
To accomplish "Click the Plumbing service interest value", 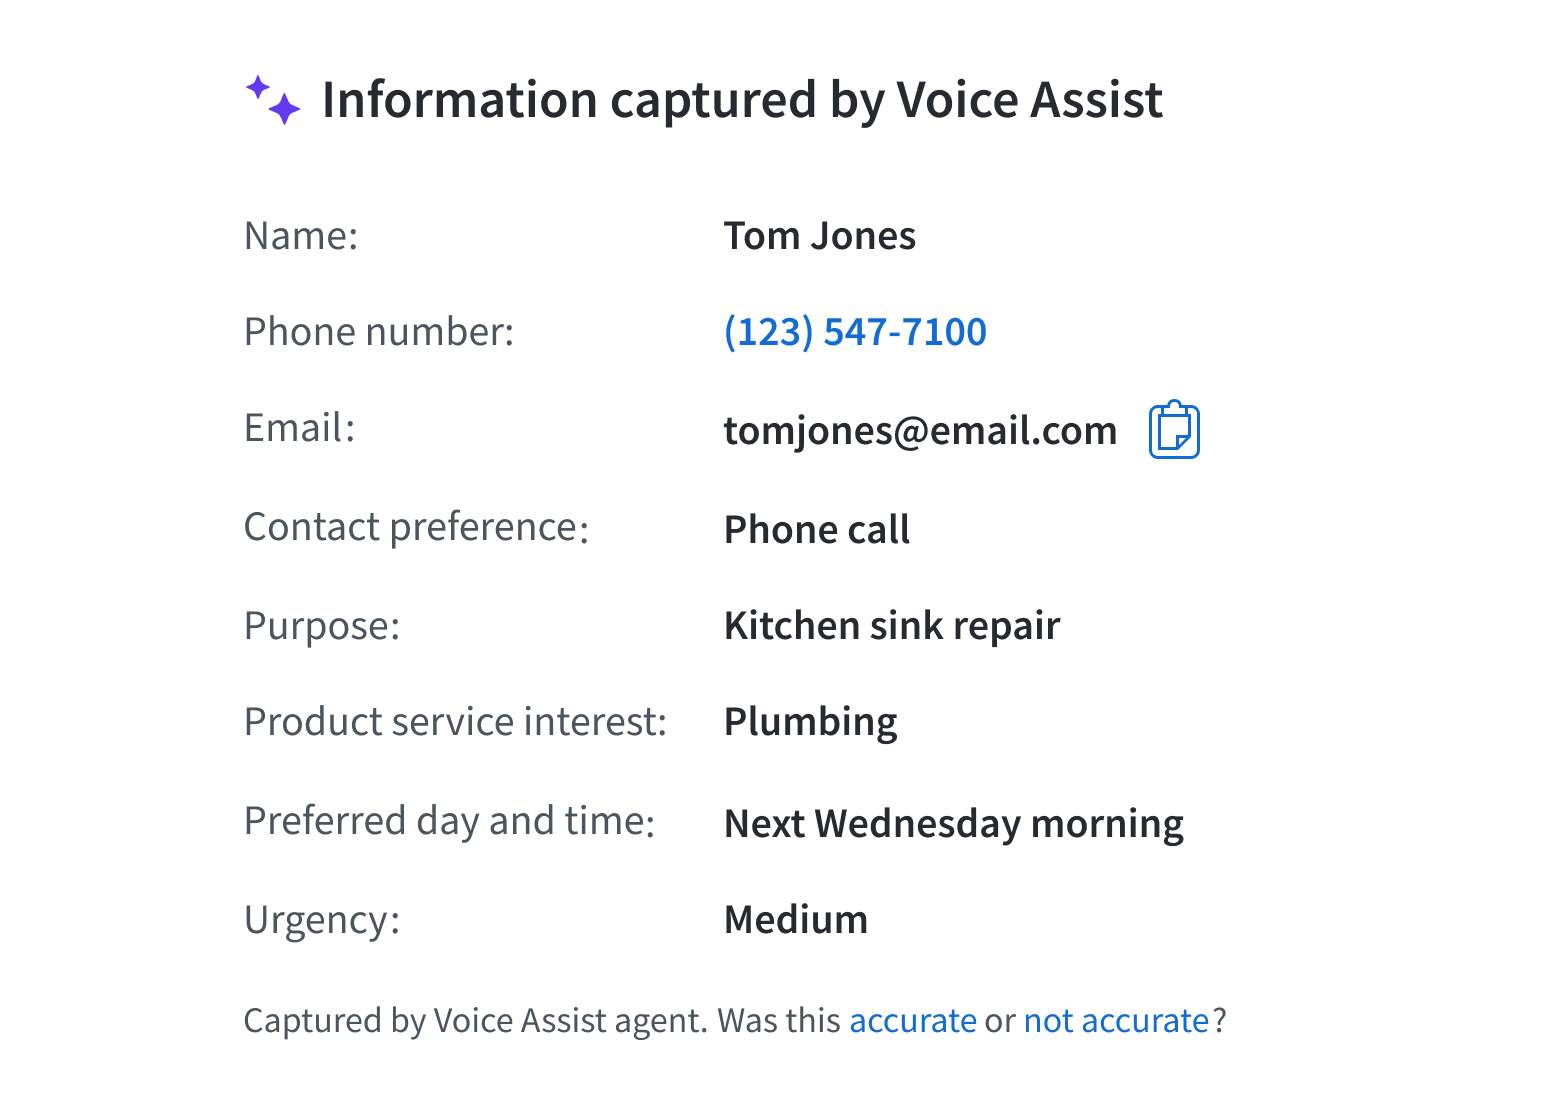I will tap(810, 722).
